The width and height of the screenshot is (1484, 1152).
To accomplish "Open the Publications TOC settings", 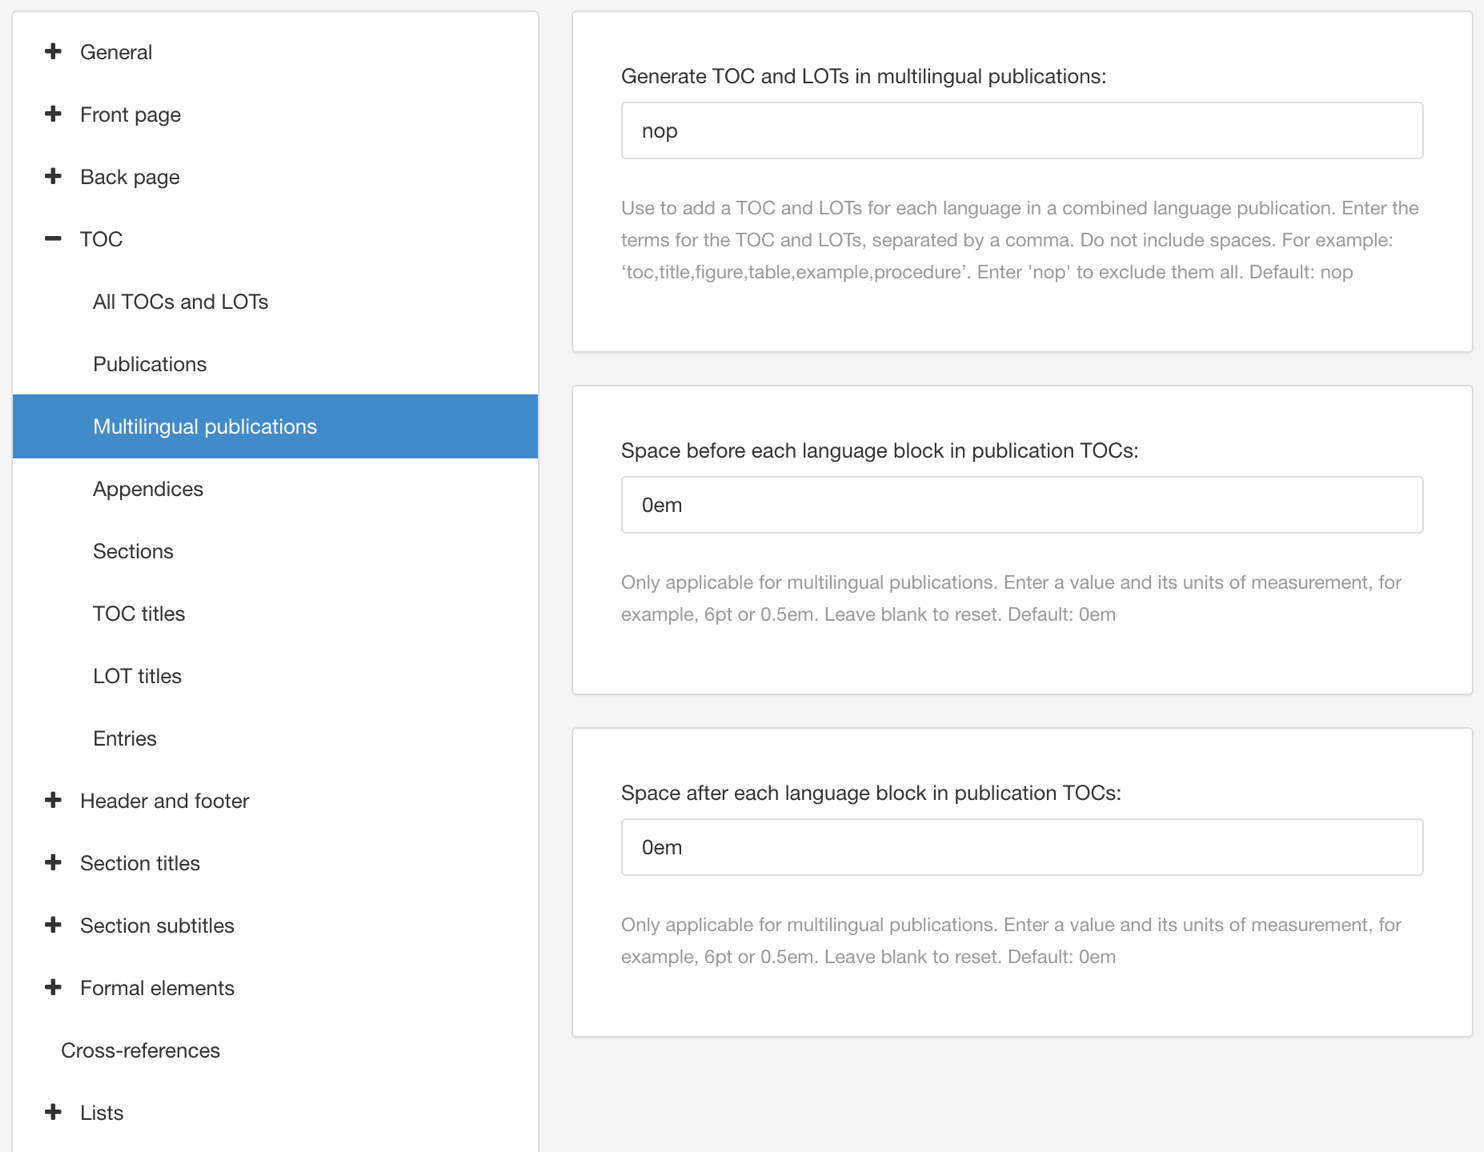I will [150, 364].
